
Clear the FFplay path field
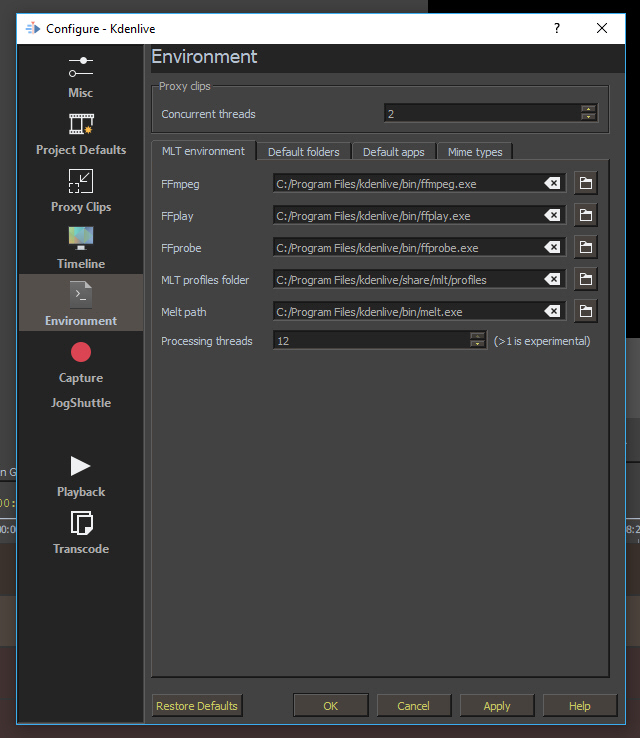click(552, 215)
